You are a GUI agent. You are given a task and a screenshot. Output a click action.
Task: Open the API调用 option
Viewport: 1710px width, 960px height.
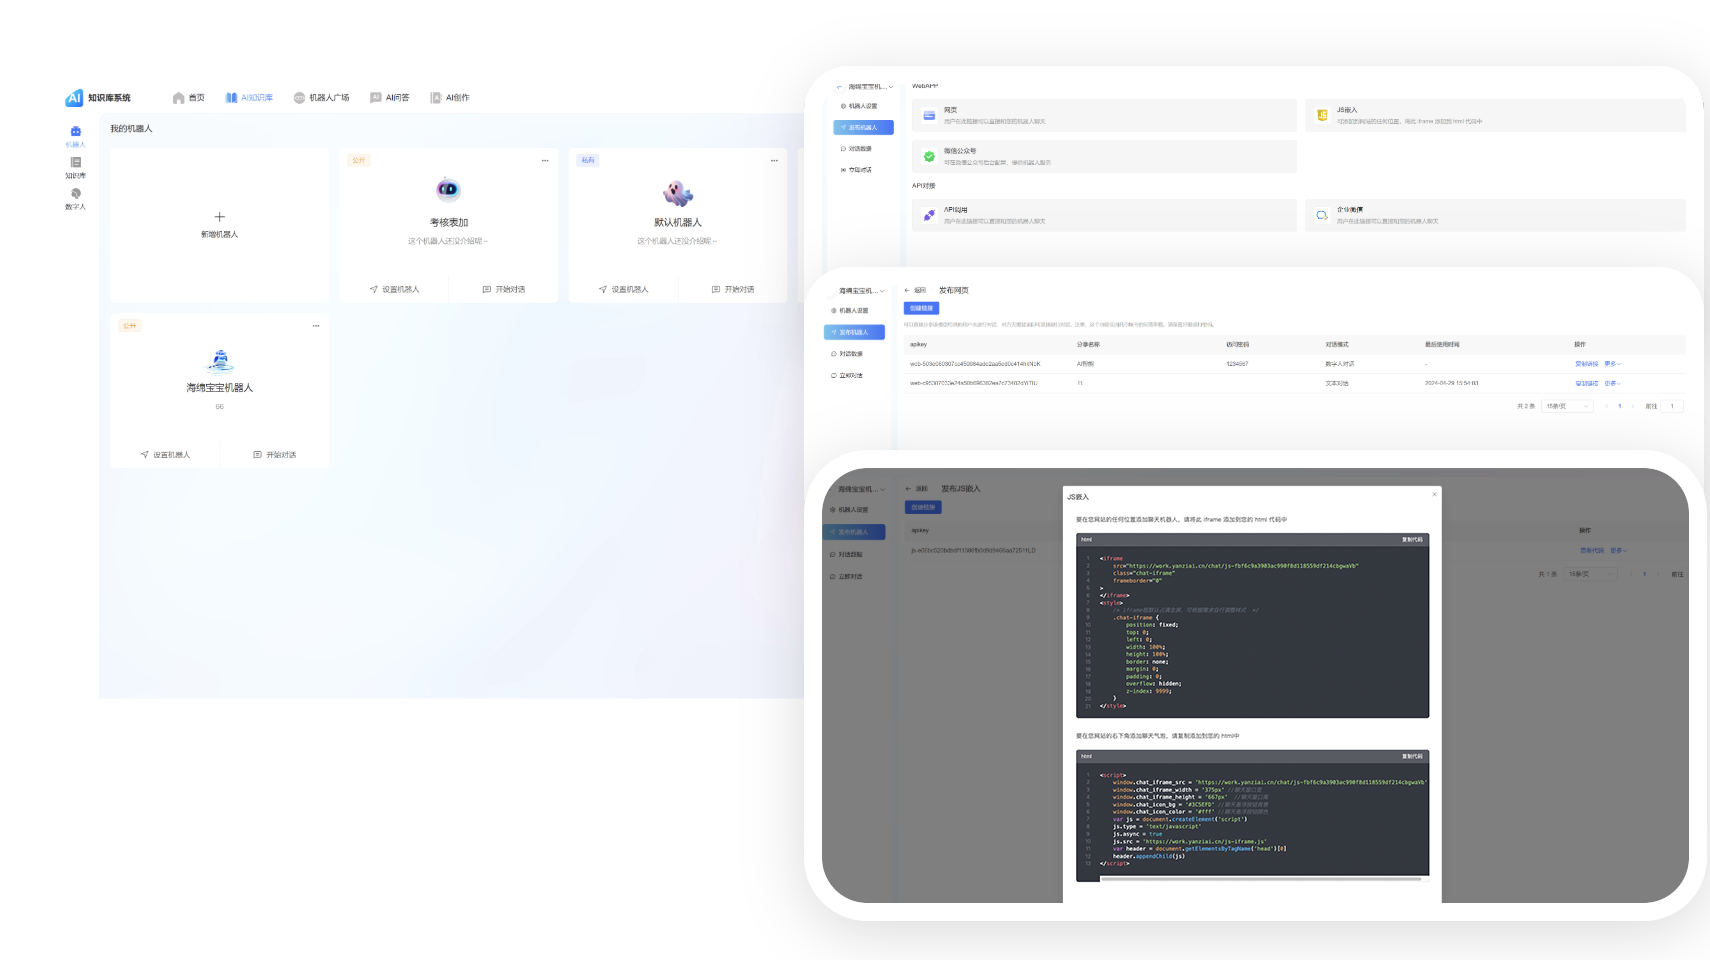[1104, 215]
